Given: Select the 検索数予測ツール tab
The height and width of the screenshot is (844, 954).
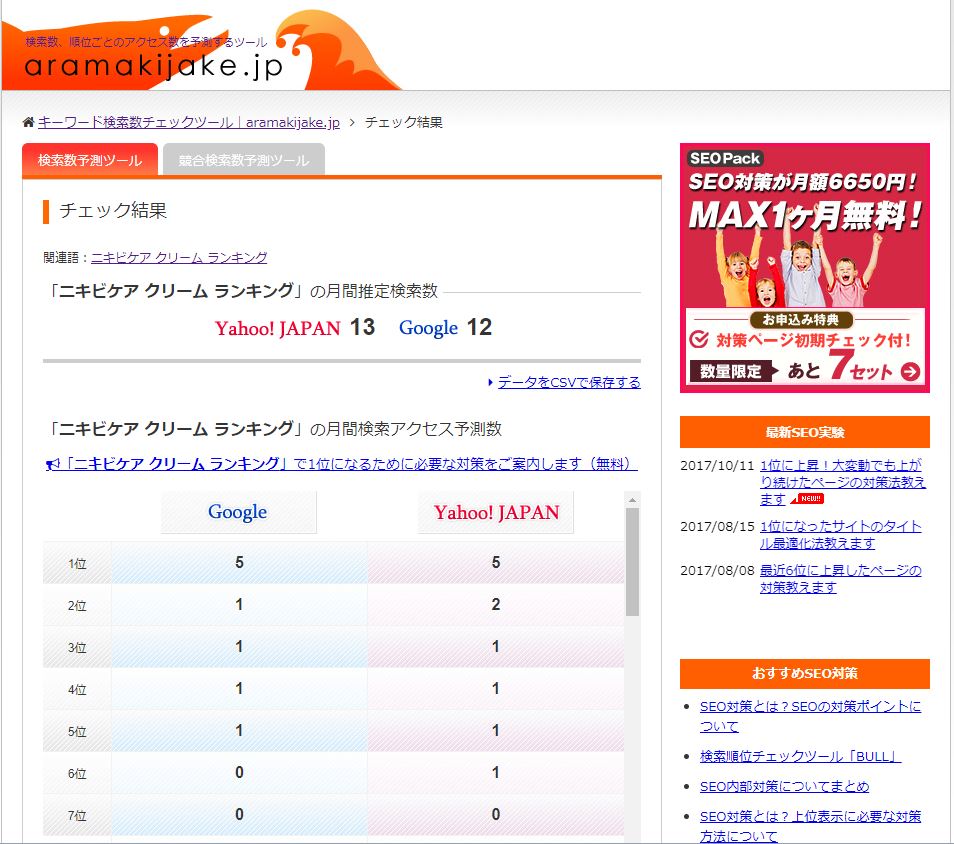Looking at the screenshot, I should click(x=90, y=158).
